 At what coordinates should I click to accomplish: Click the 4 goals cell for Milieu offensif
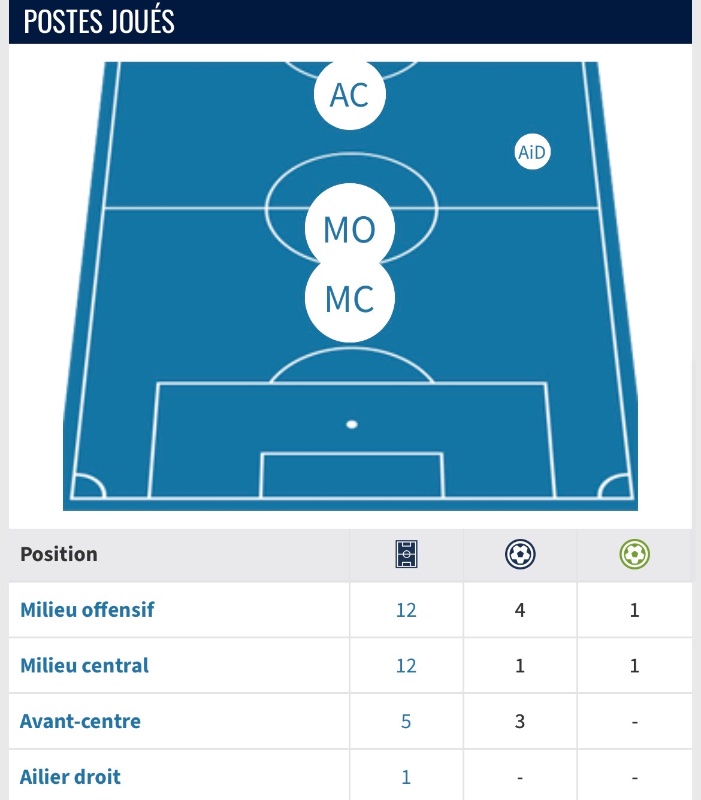point(520,610)
